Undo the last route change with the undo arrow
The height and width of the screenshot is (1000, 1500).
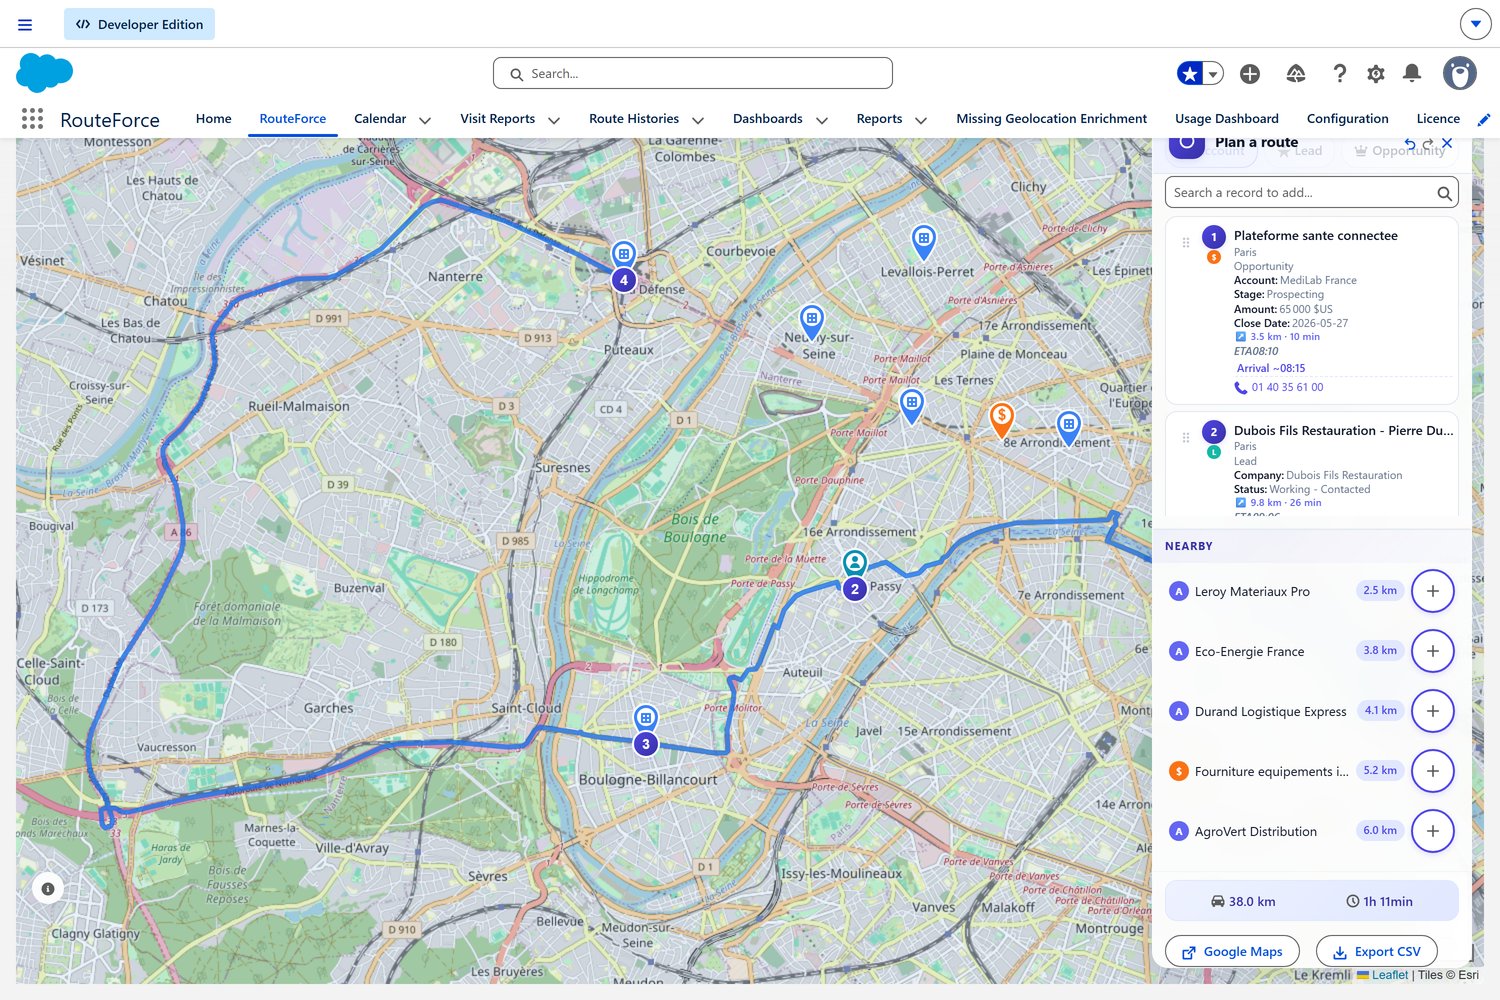1408,143
